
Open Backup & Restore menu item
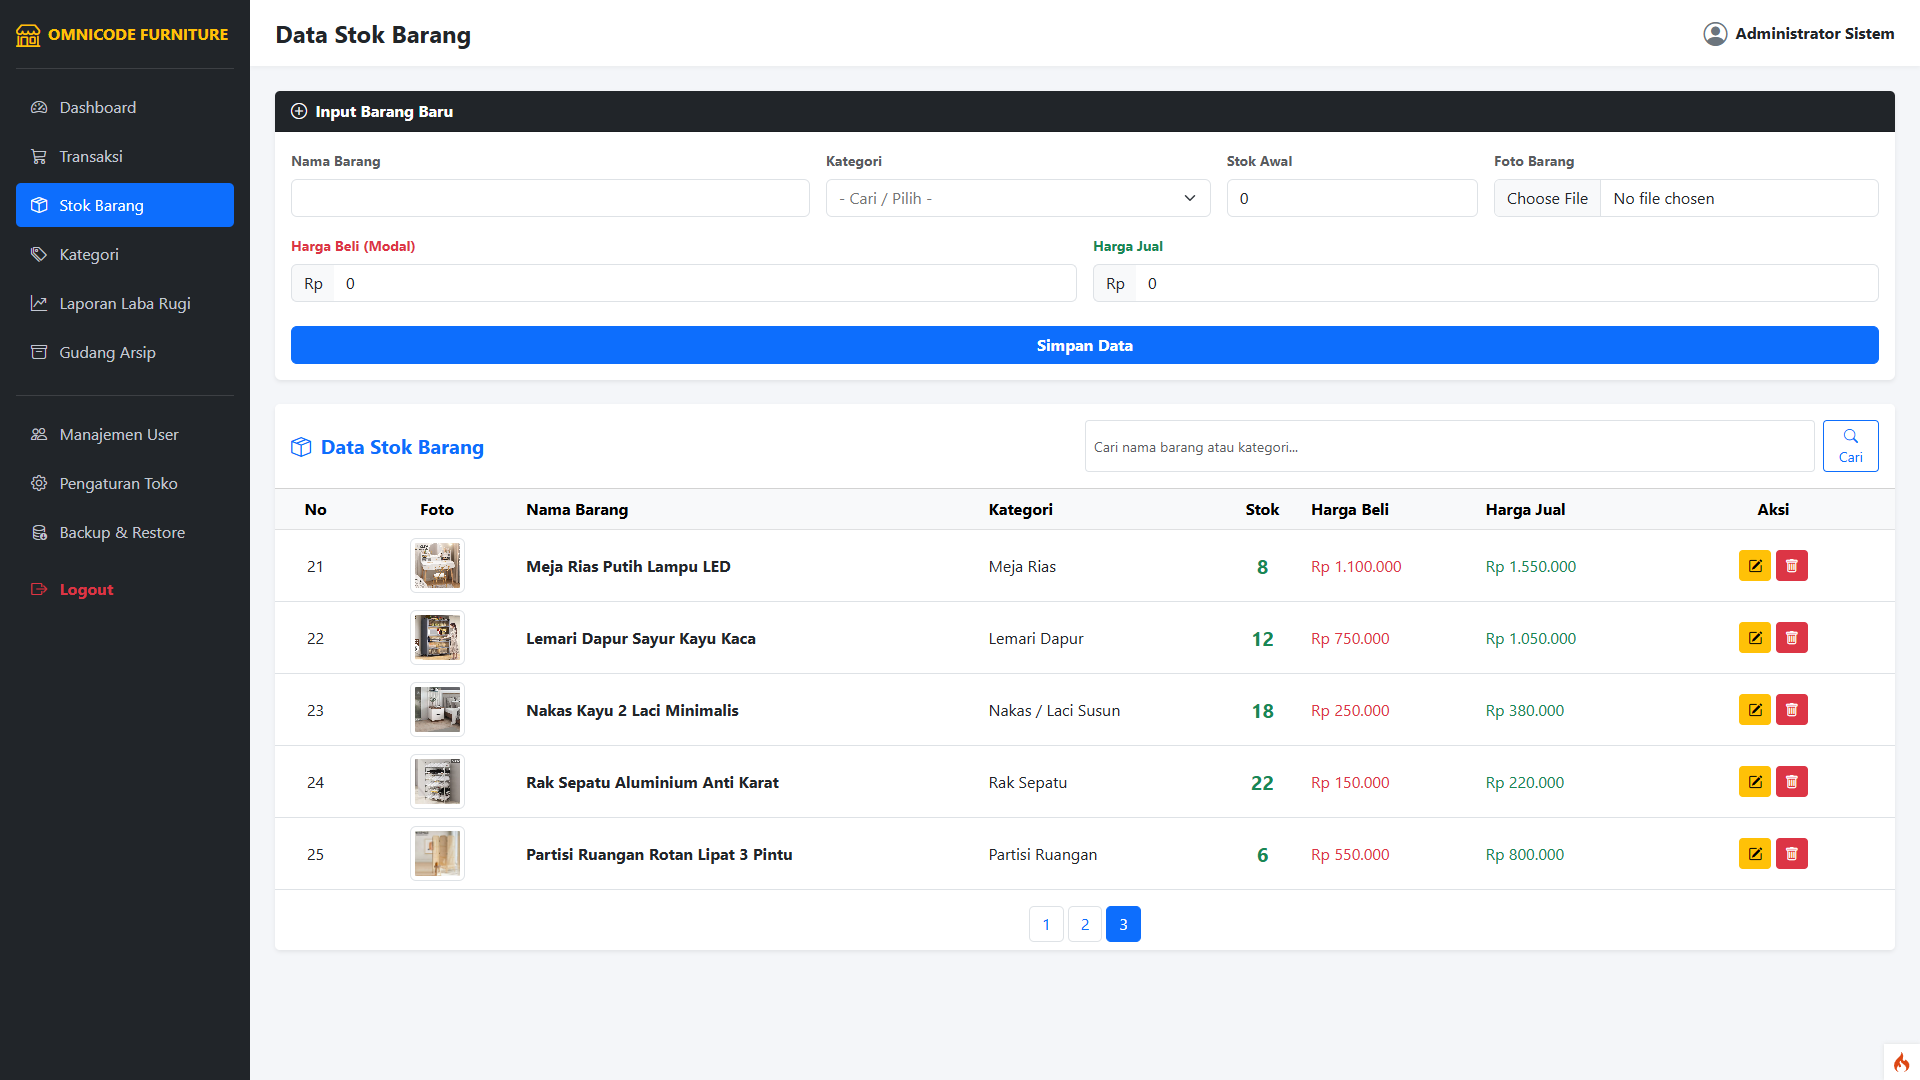pos(121,532)
